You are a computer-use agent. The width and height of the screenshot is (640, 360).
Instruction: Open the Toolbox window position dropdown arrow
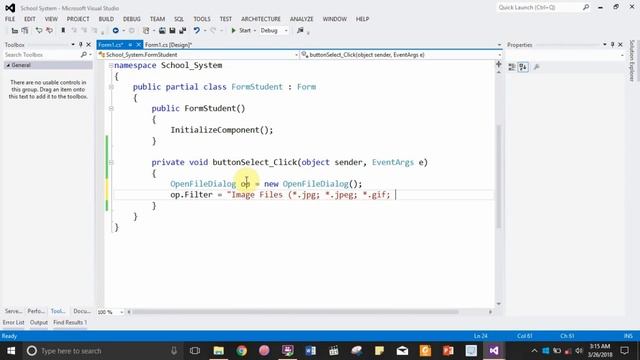(73, 44)
